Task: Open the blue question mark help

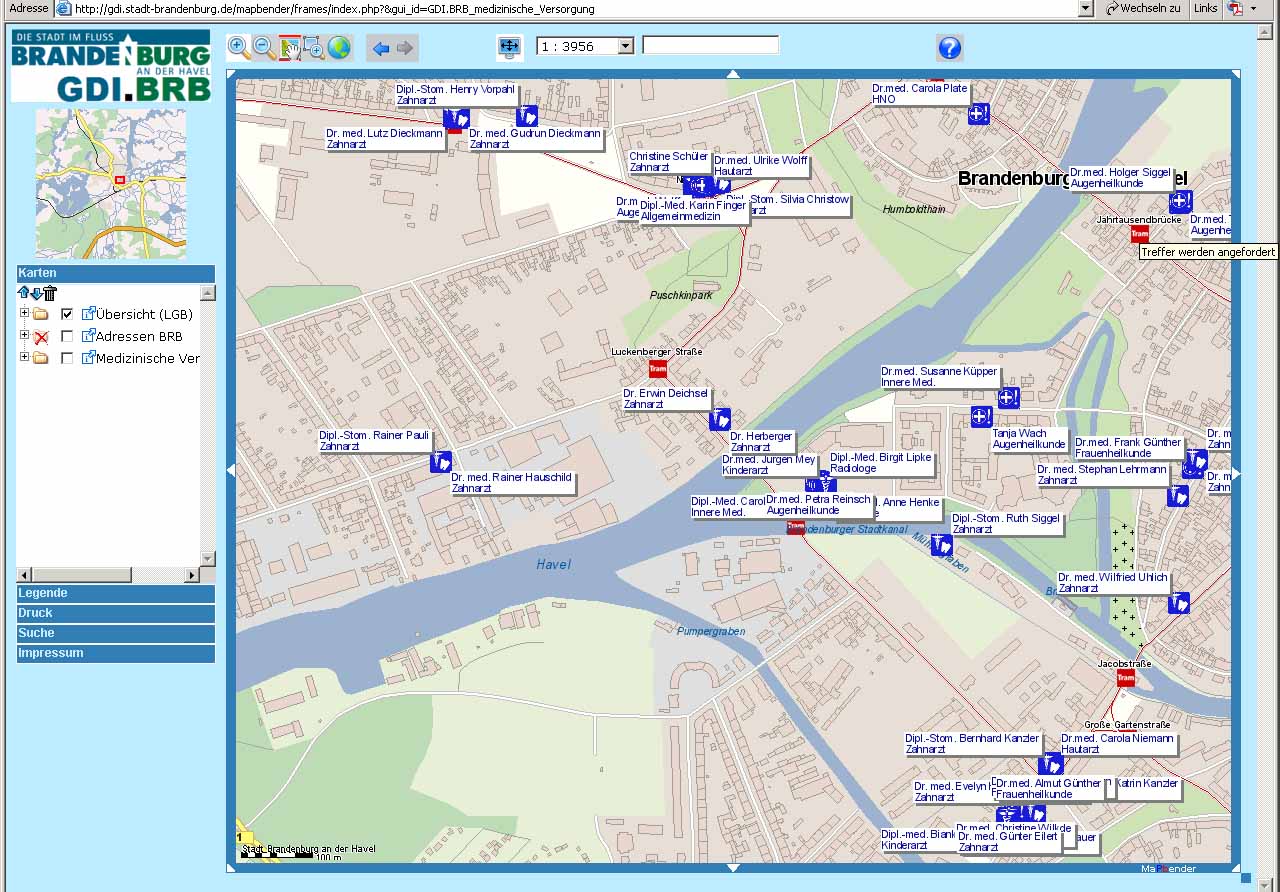Action: pos(949,47)
